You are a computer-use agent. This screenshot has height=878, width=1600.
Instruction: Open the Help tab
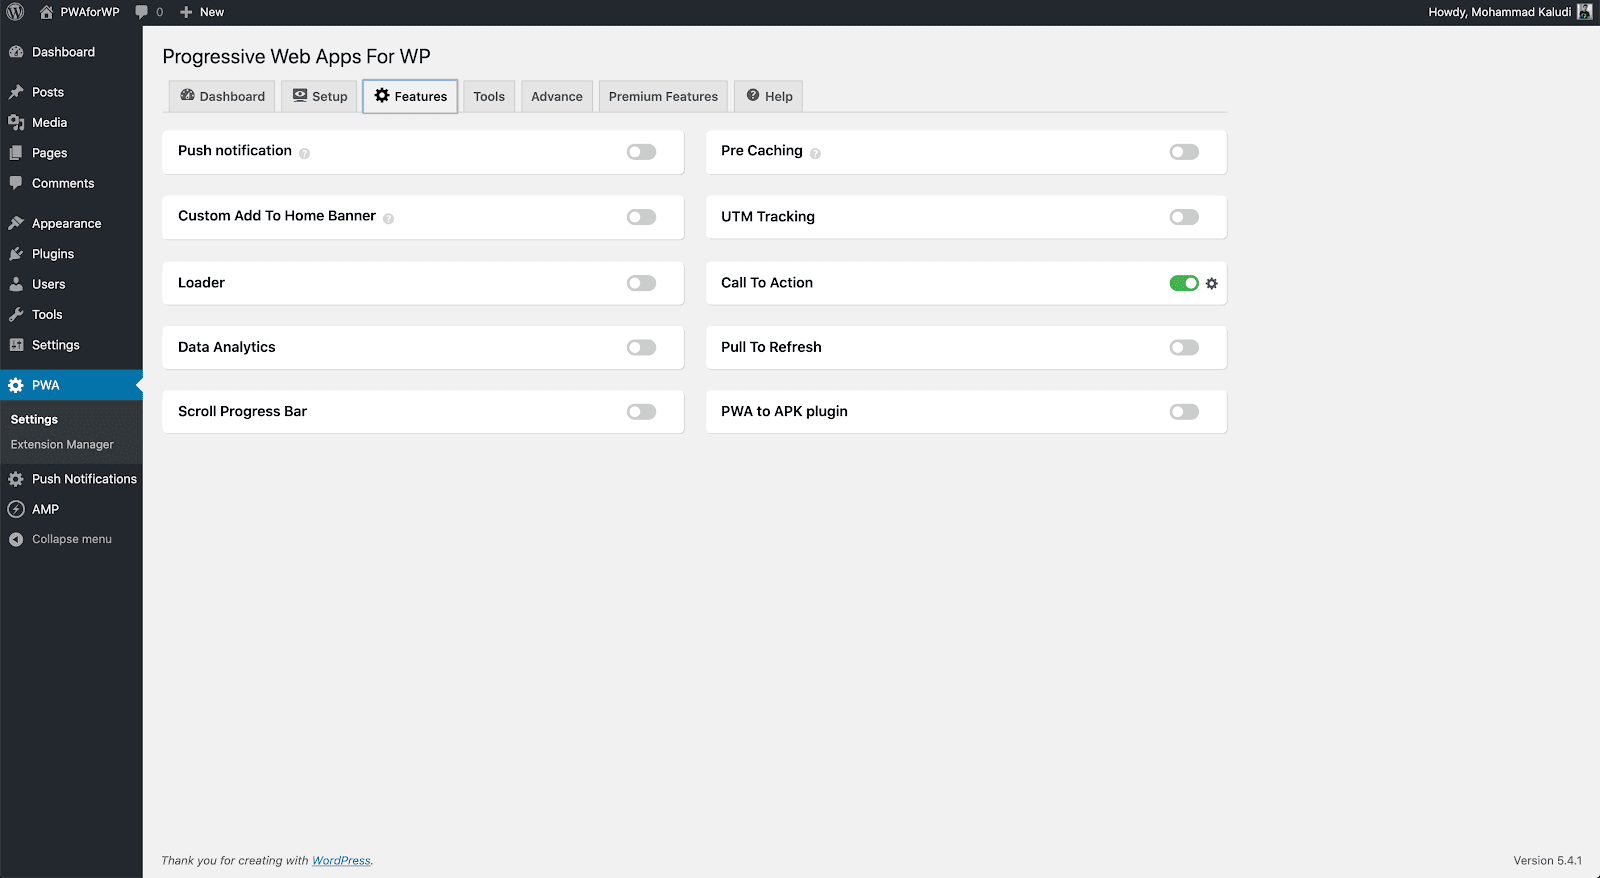pos(769,96)
